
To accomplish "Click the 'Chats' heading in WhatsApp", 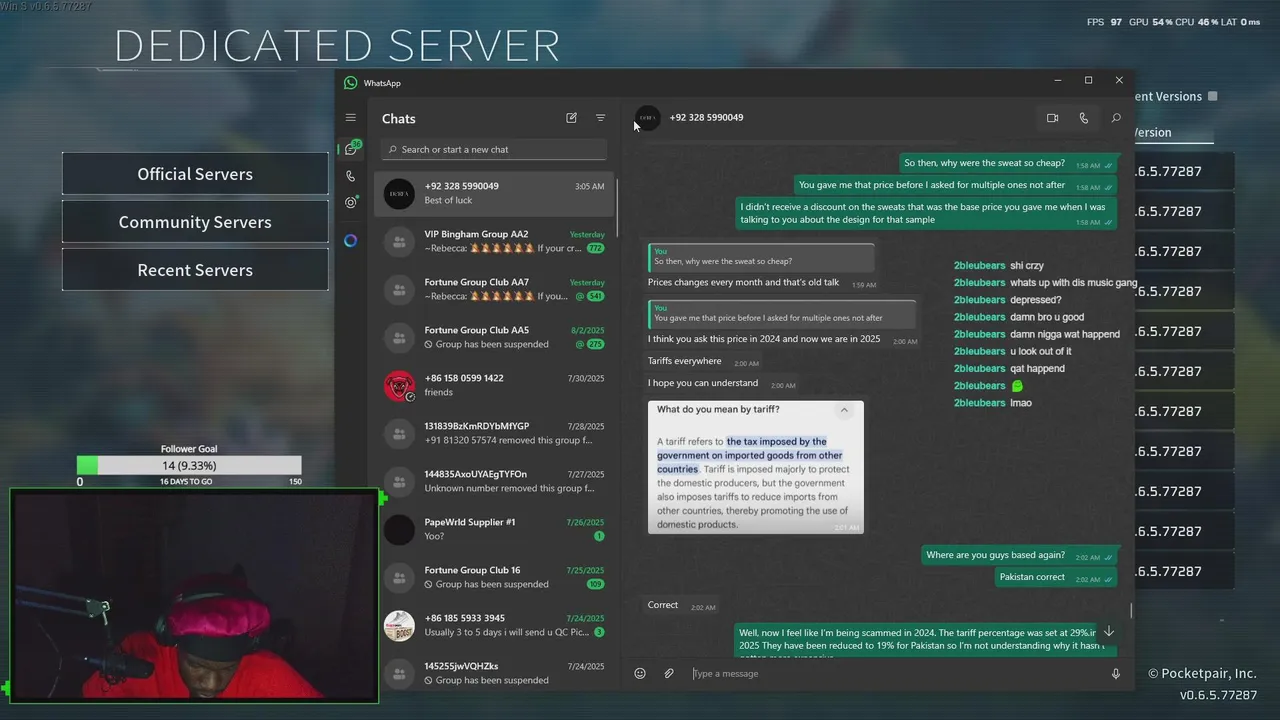I will click(398, 119).
